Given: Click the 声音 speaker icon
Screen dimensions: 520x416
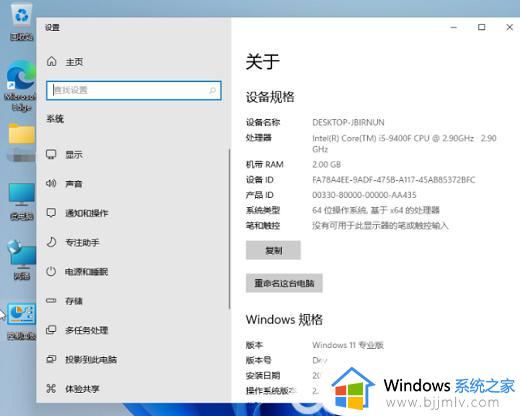Looking at the screenshot, I should [x=51, y=183].
